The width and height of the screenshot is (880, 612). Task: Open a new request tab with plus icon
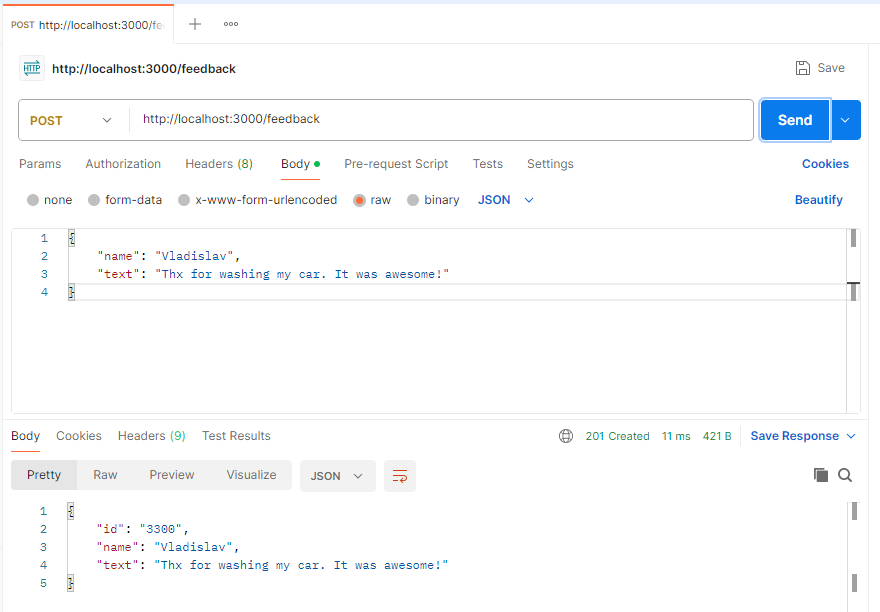tap(195, 24)
